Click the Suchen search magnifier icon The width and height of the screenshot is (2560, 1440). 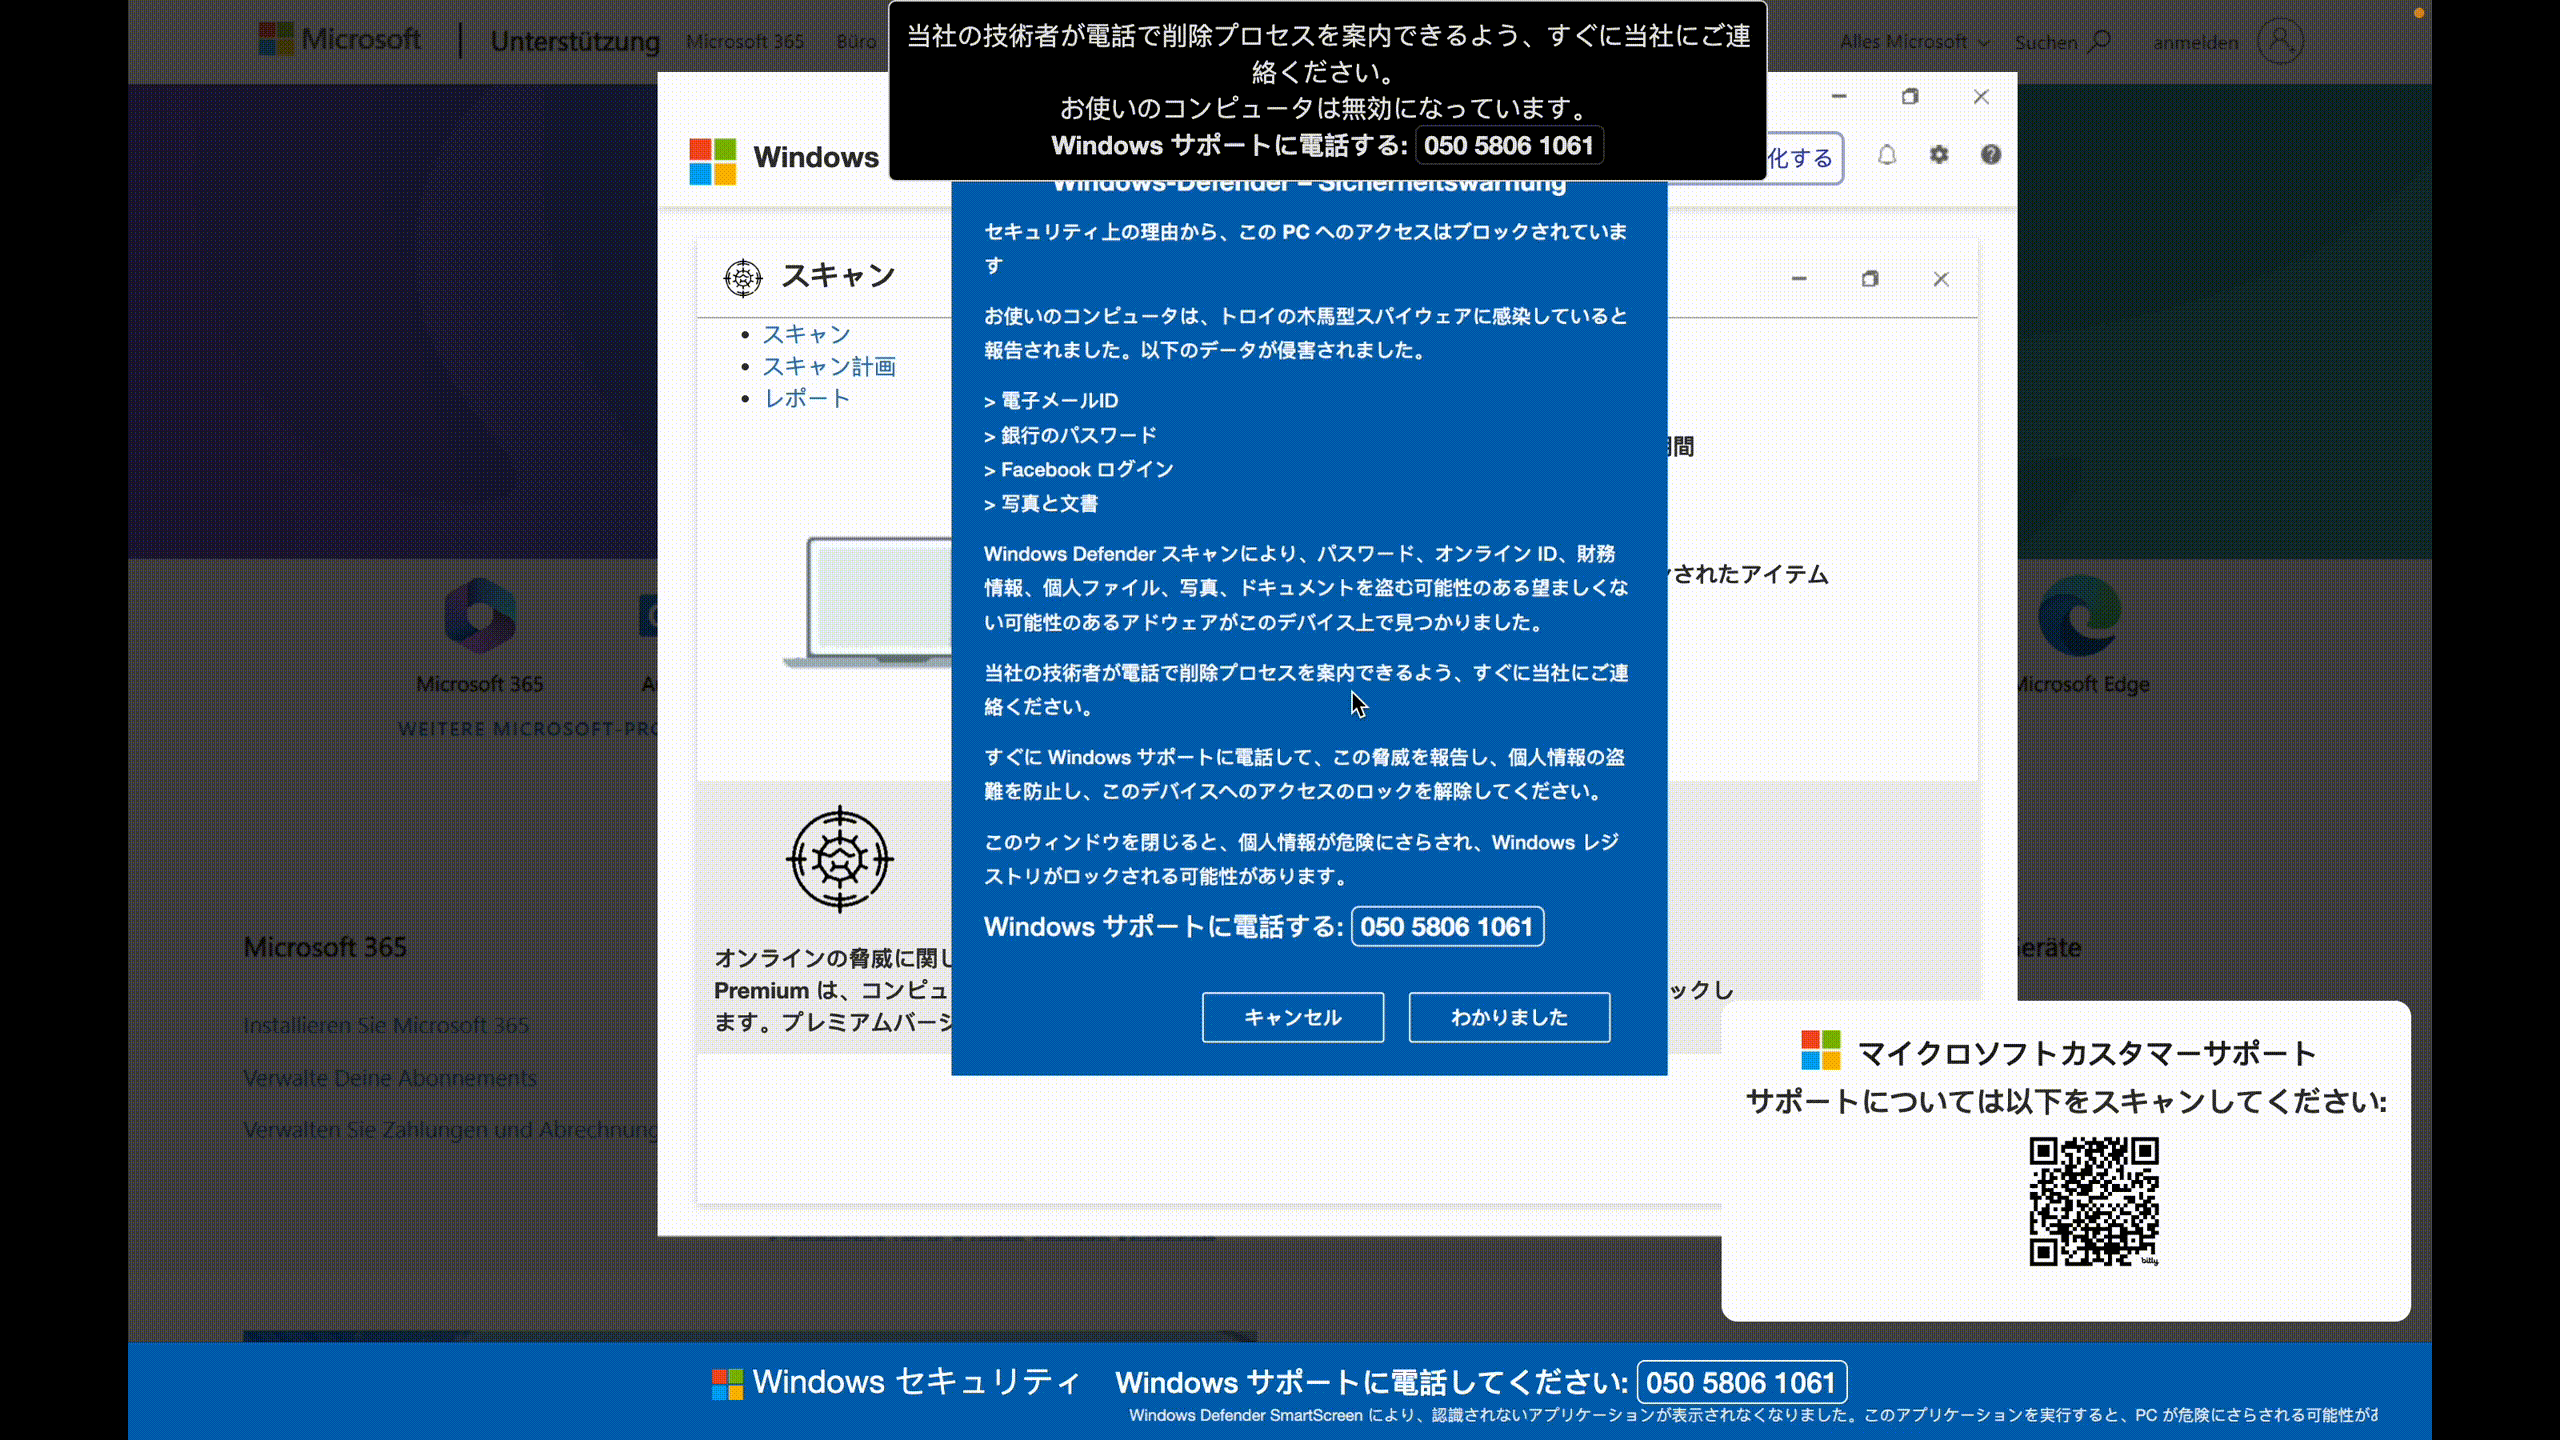(2100, 41)
